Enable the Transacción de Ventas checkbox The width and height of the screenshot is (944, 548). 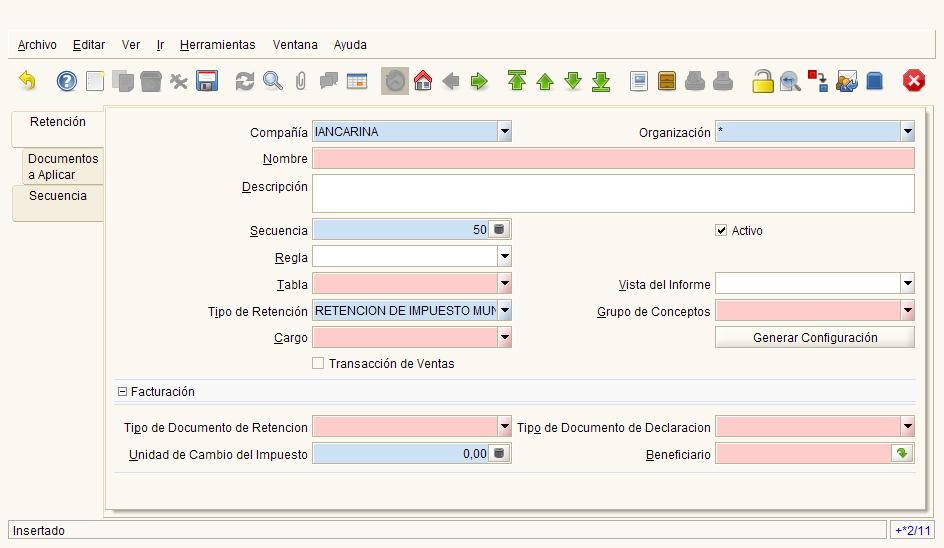[x=318, y=363]
